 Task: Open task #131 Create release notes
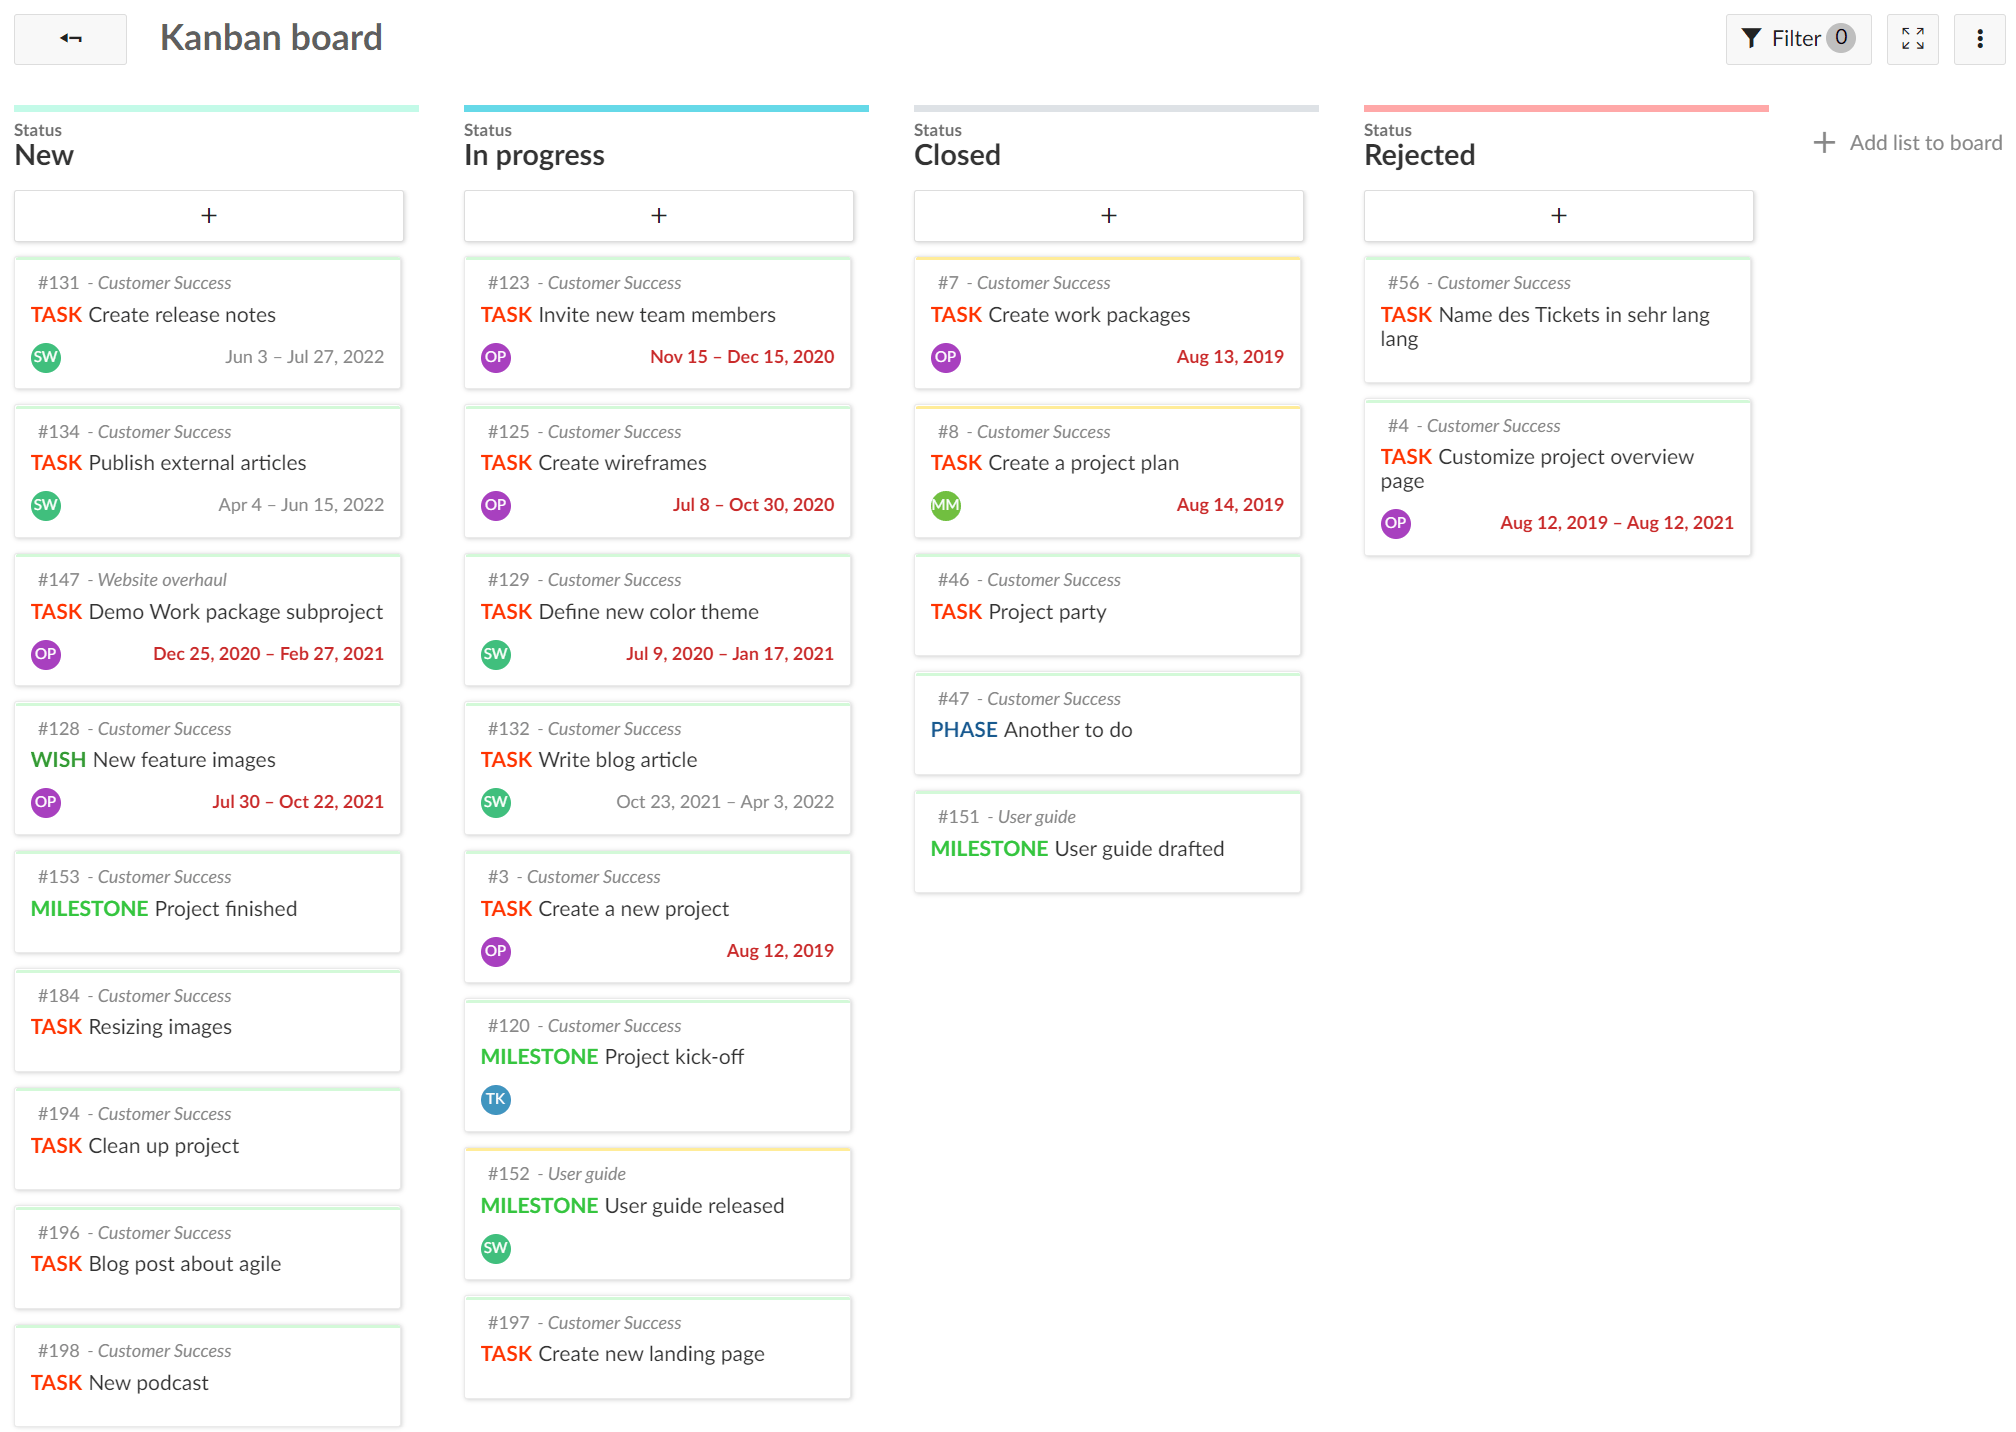click(x=181, y=314)
